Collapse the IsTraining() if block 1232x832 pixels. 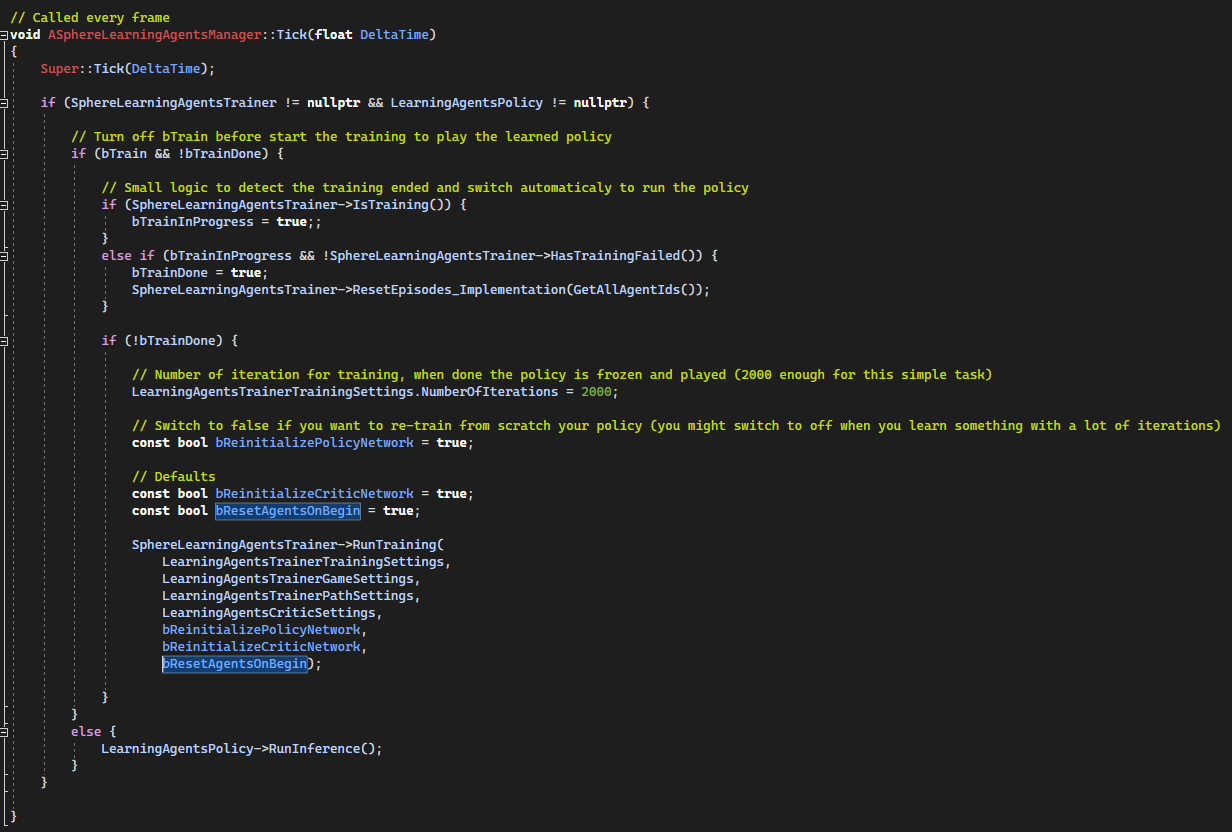[x=5, y=205]
